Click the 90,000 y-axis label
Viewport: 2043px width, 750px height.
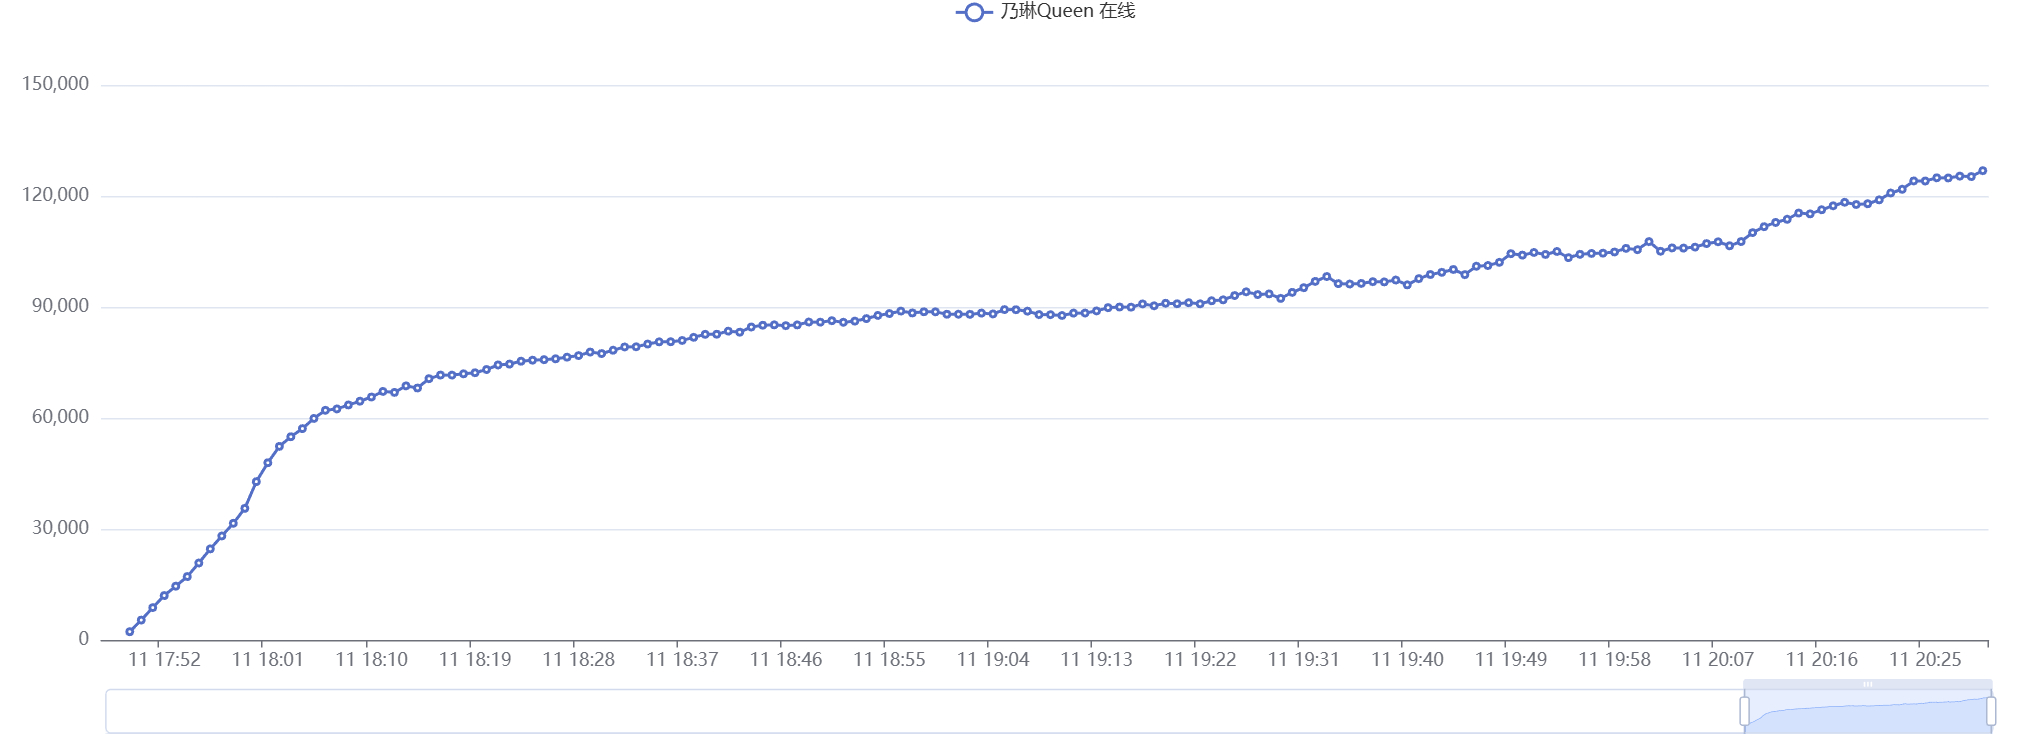[60, 306]
